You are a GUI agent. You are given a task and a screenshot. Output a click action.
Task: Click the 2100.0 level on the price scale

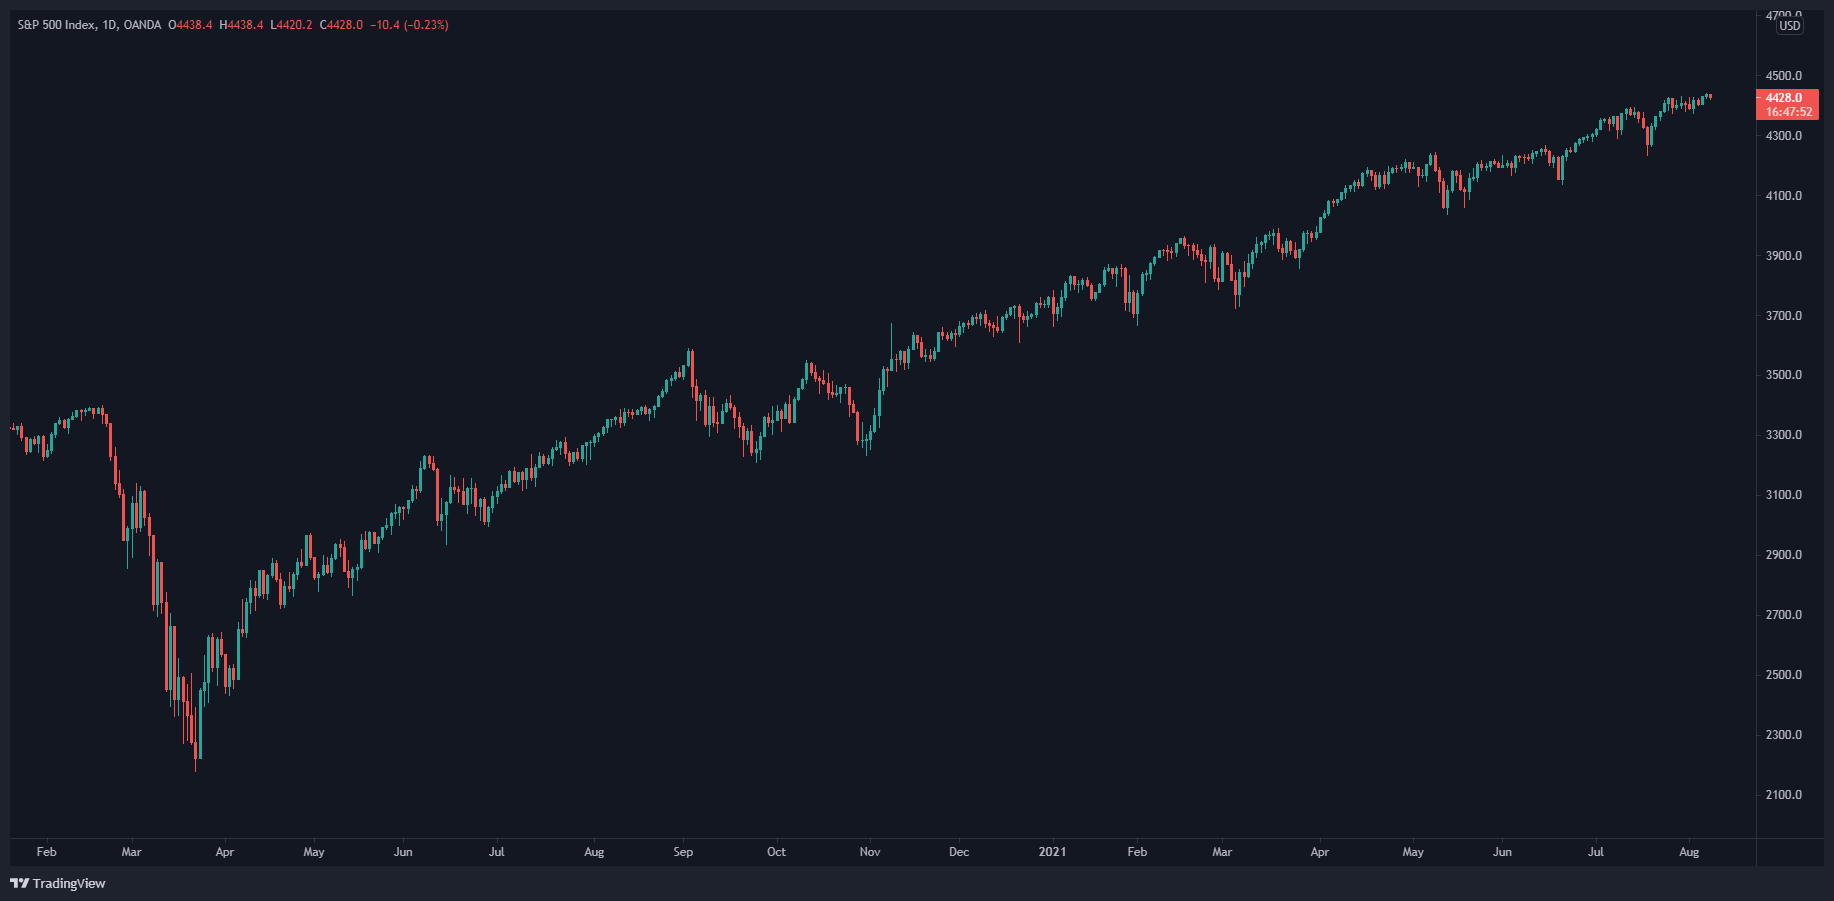pos(1784,794)
